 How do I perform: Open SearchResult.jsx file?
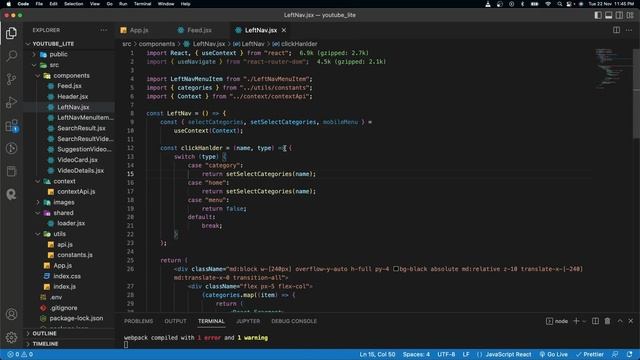(81, 128)
